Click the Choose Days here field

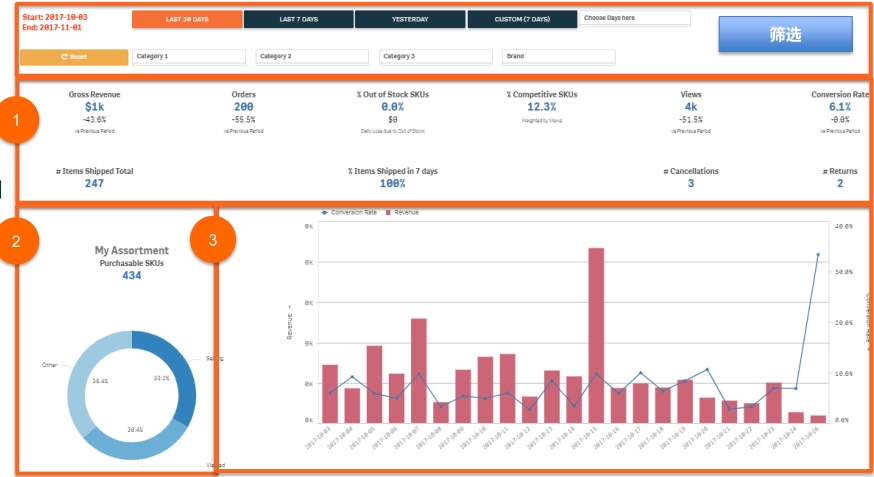(x=635, y=18)
